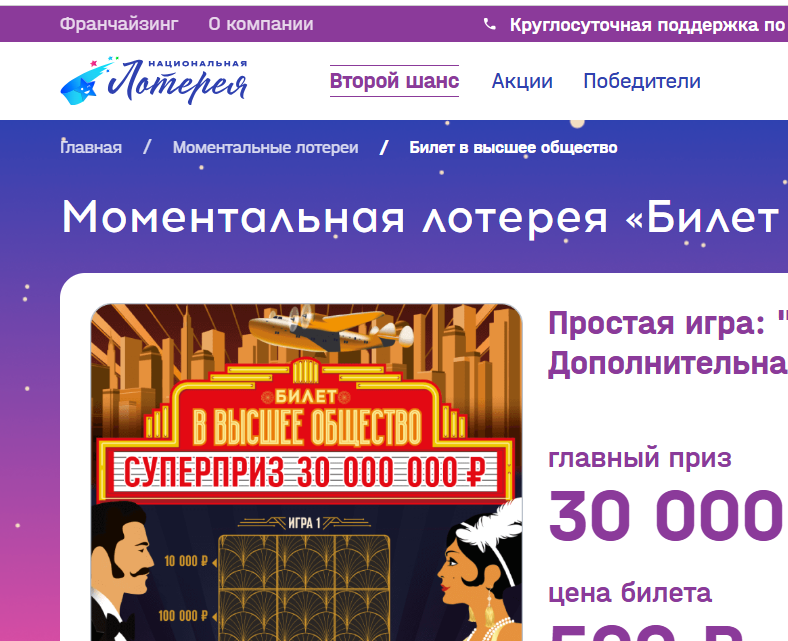Click Билет в высшее общество breadcrumb
The width and height of the screenshot is (788, 641).
point(513,147)
